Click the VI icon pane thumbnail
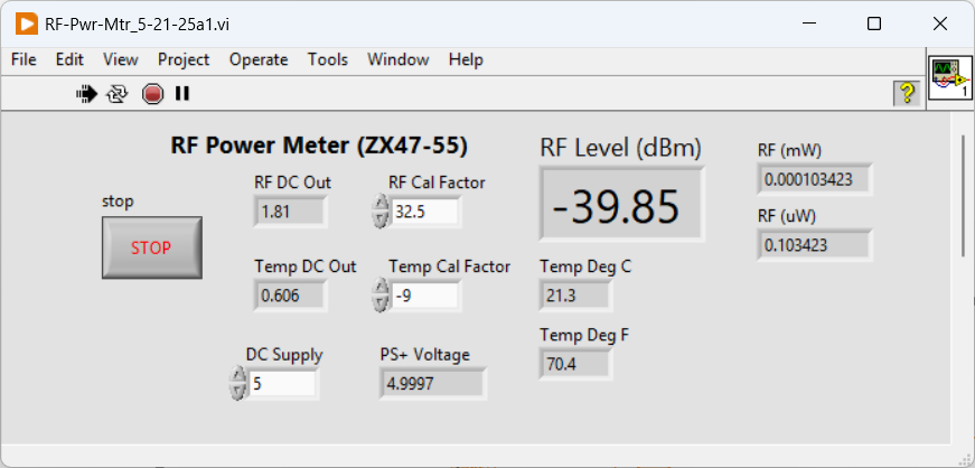This screenshot has width=977, height=468. tap(950, 77)
